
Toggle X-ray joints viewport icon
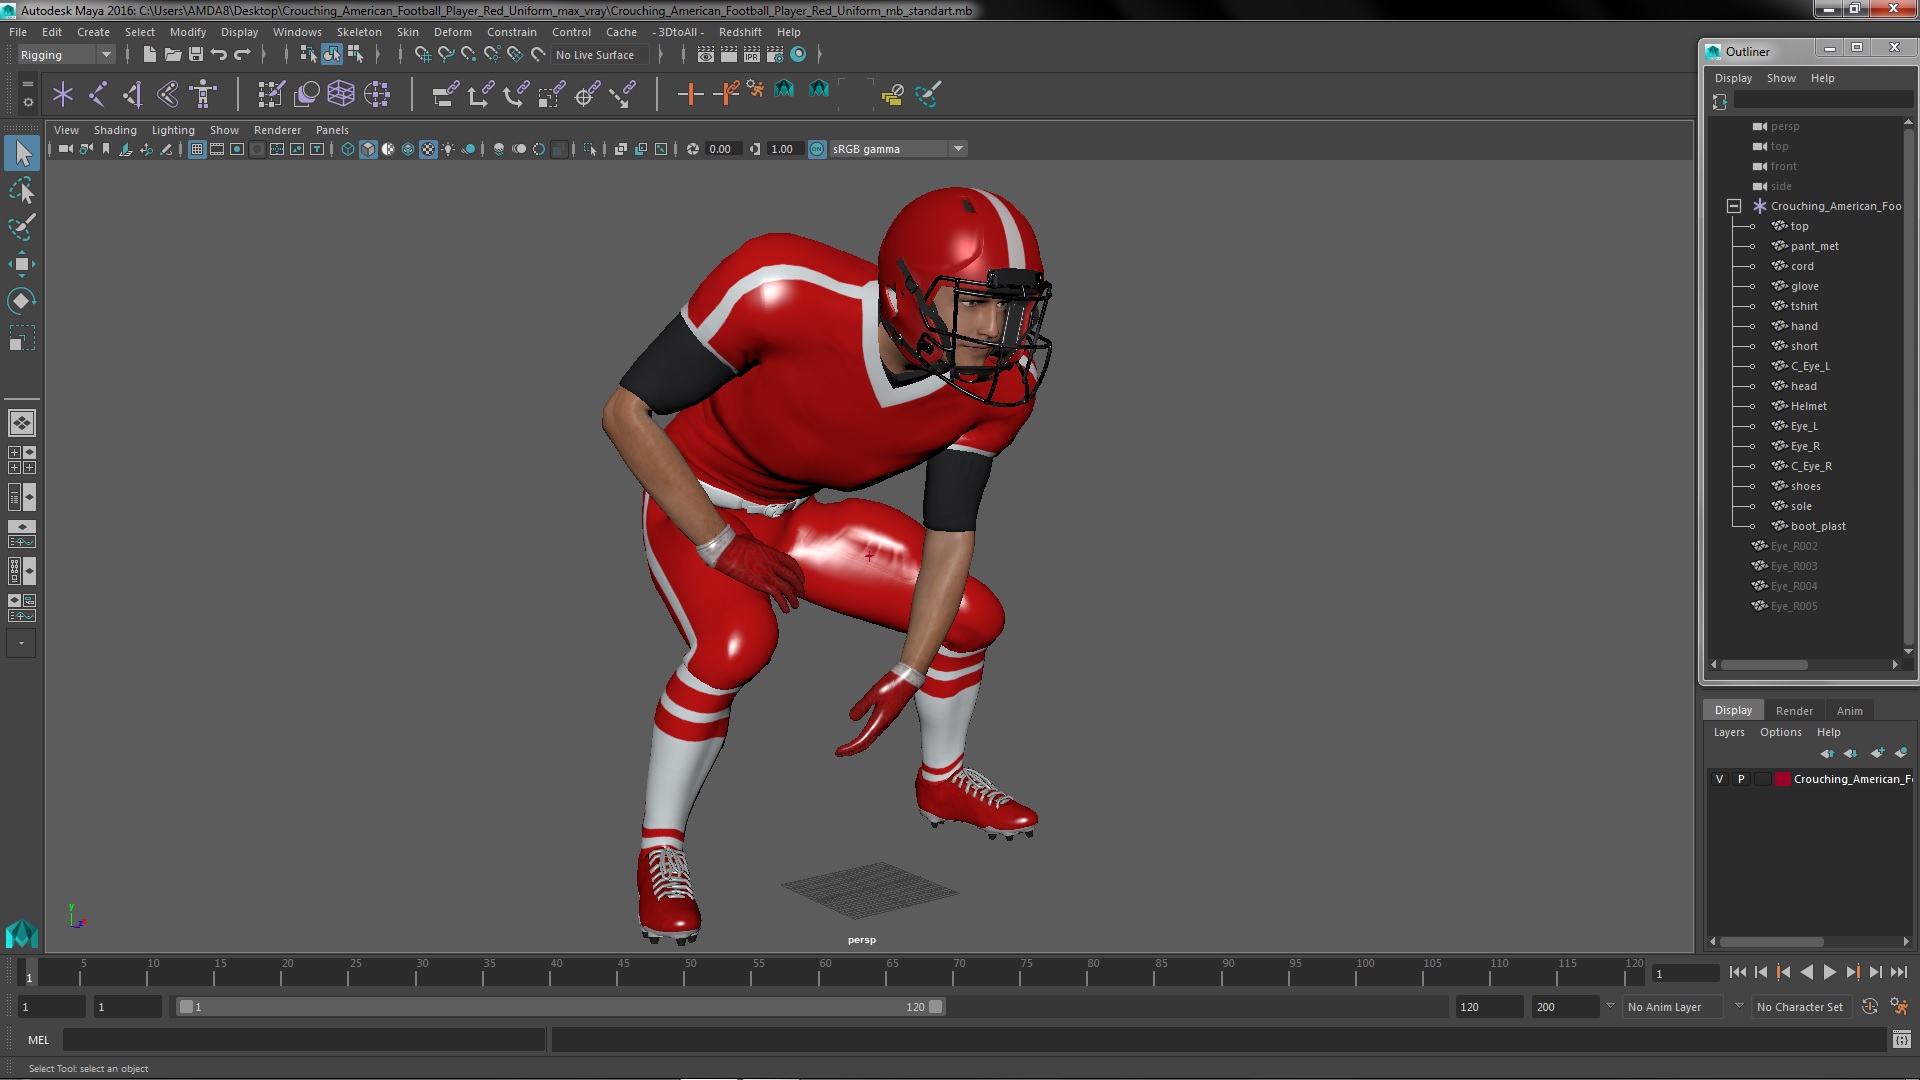click(x=661, y=149)
